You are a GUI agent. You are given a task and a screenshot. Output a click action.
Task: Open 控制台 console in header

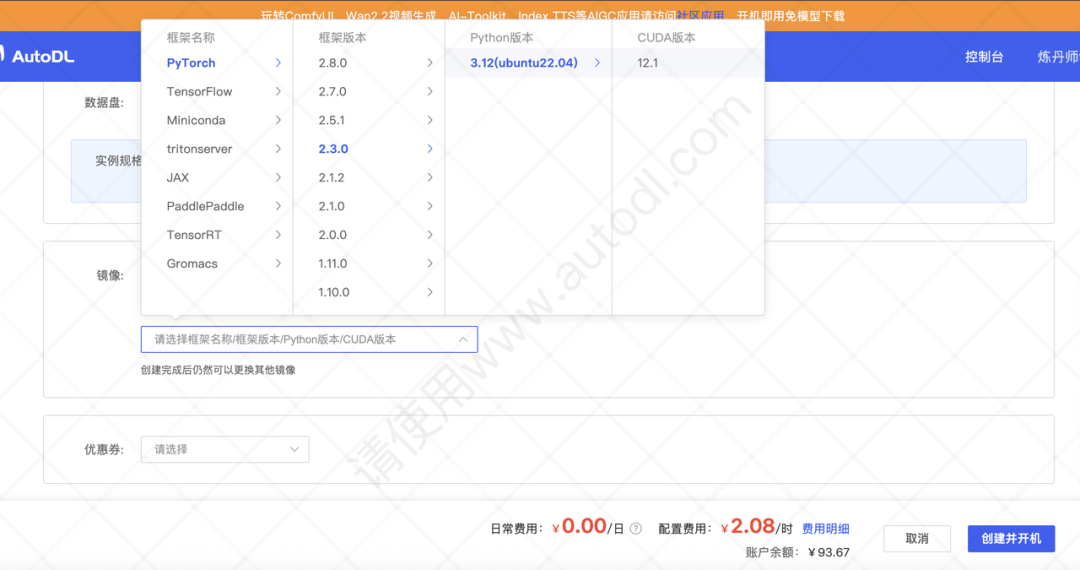(984, 56)
